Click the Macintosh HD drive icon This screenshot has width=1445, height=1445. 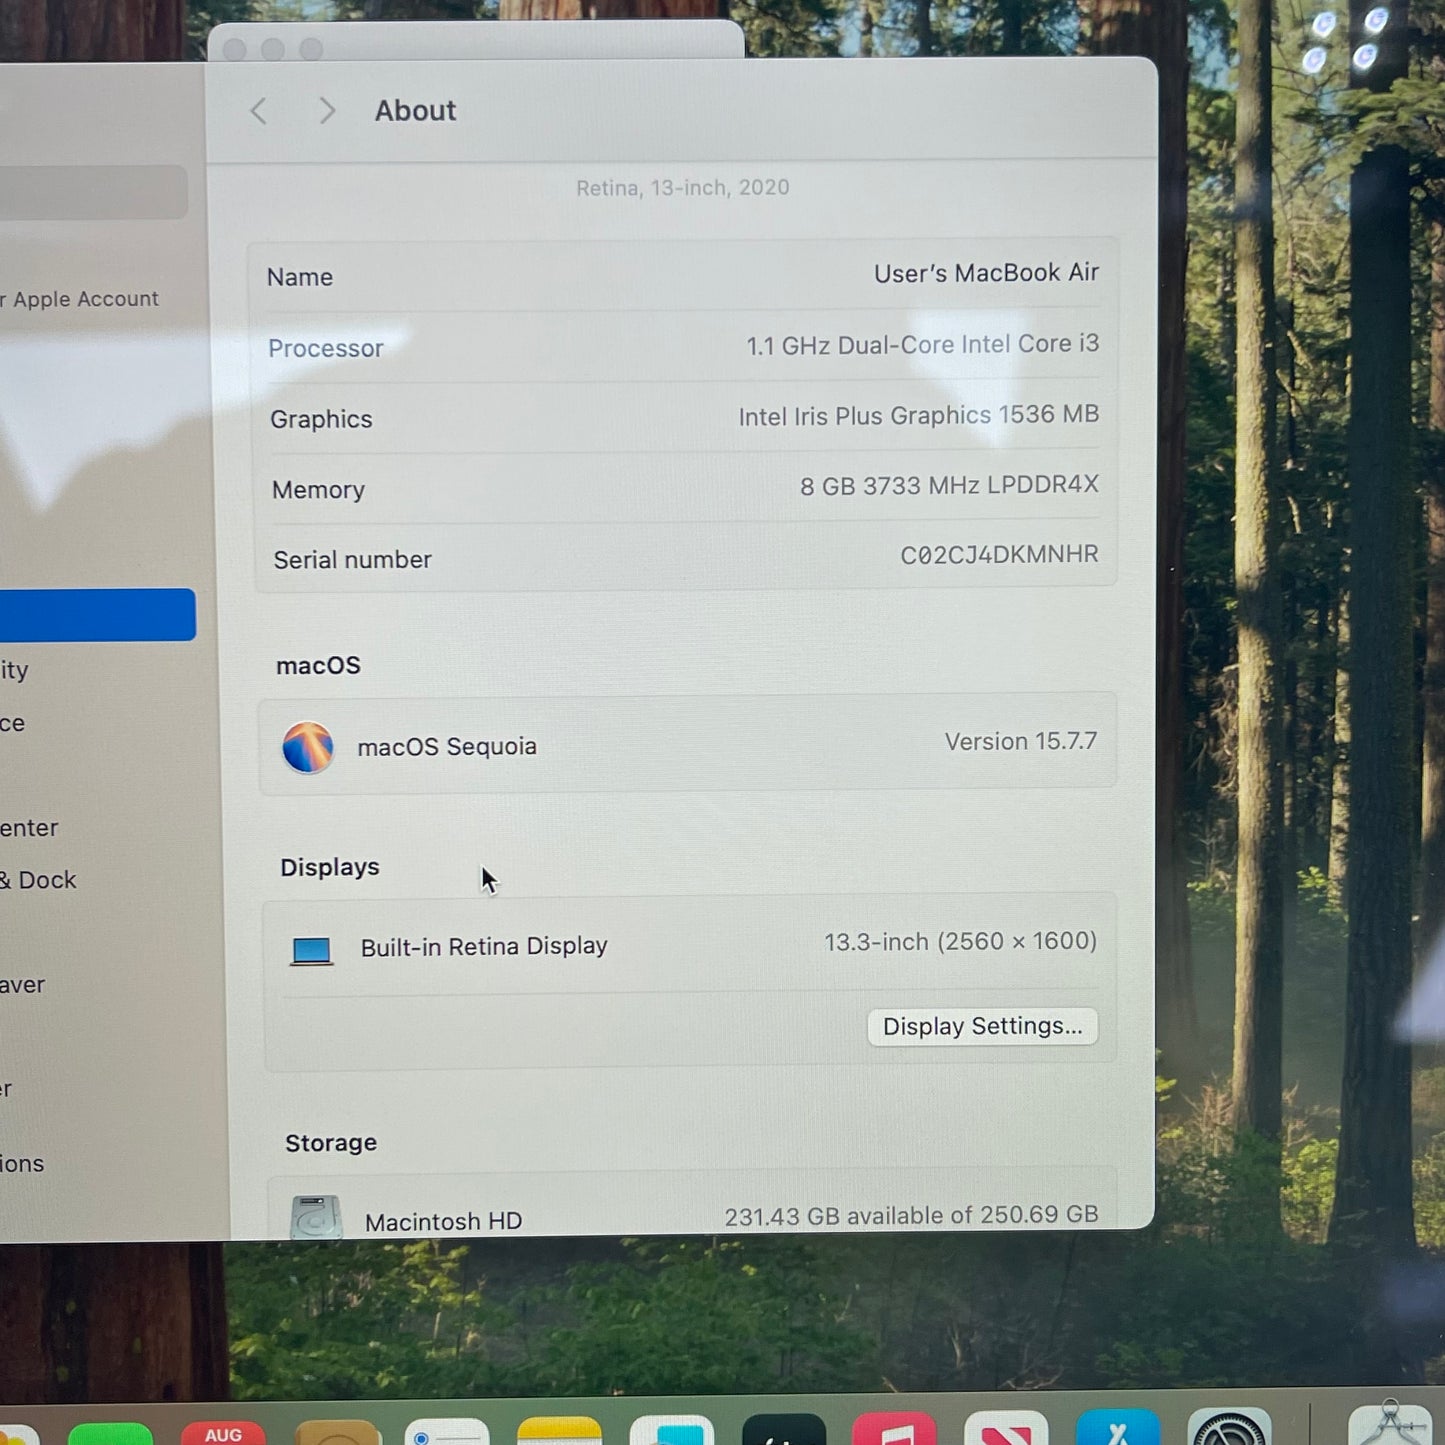tap(316, 1218)
